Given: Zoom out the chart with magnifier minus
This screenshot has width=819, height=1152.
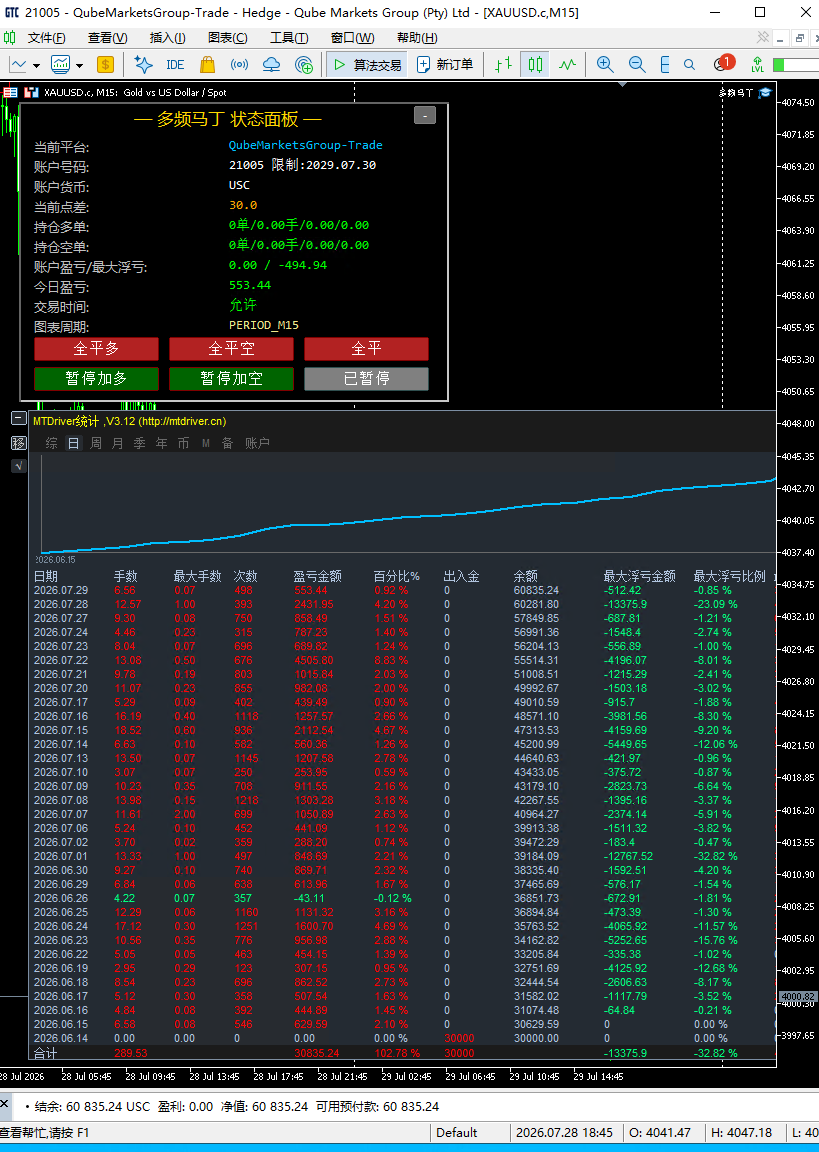Looking at the screenshot, I should point(637,65).
